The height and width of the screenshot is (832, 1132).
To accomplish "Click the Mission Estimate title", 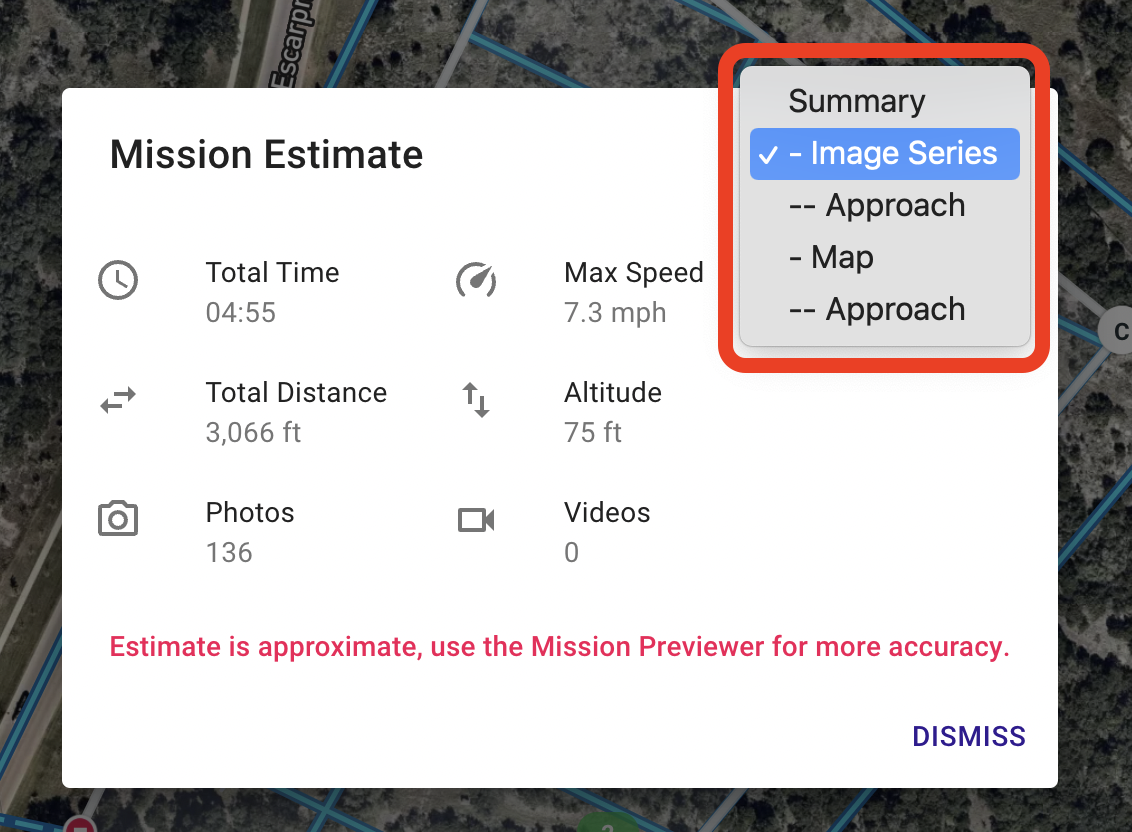I will [x=266, y=155].
